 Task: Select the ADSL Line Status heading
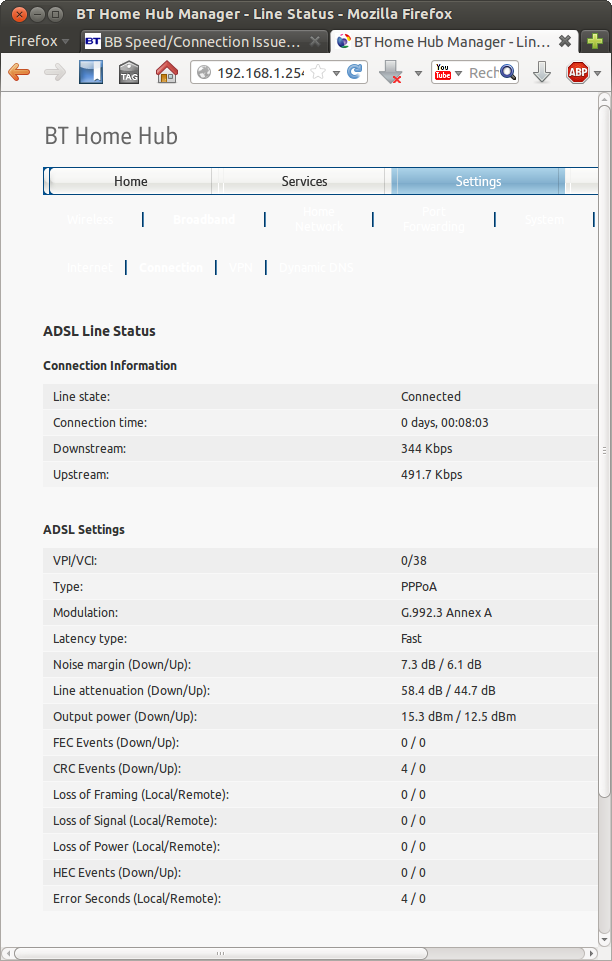tap(99, 331)
